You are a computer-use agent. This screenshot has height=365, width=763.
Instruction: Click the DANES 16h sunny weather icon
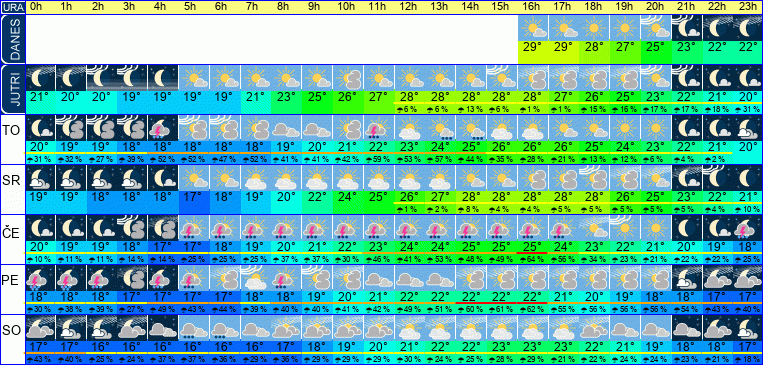[x=533, y=28]
